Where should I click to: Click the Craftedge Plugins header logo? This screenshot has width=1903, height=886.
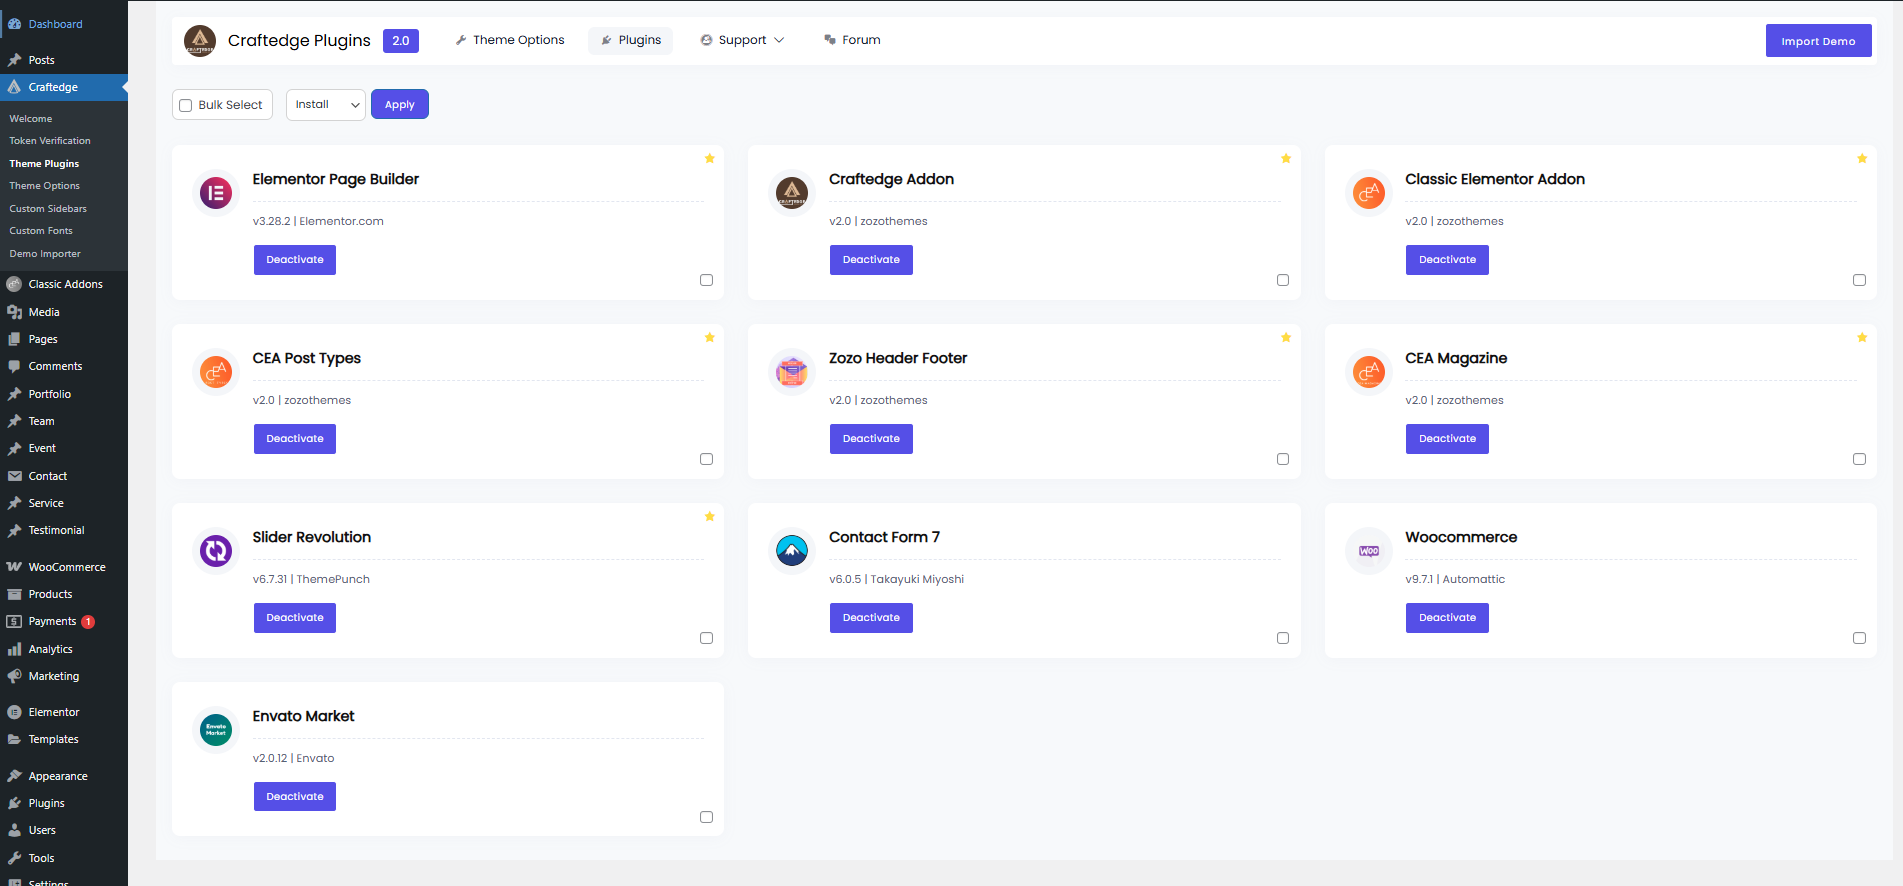(x=200, y=41)
